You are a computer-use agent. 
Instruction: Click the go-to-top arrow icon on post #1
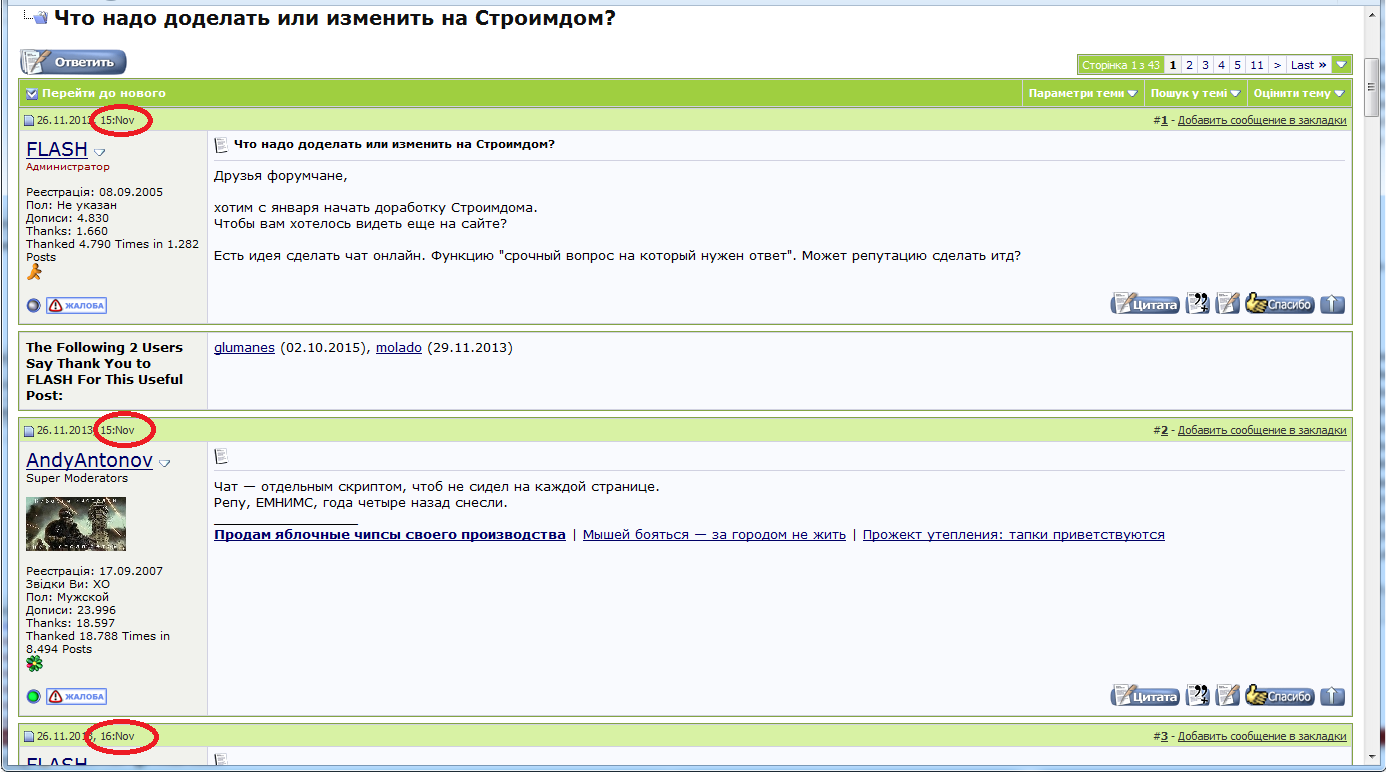point(1332,304)
